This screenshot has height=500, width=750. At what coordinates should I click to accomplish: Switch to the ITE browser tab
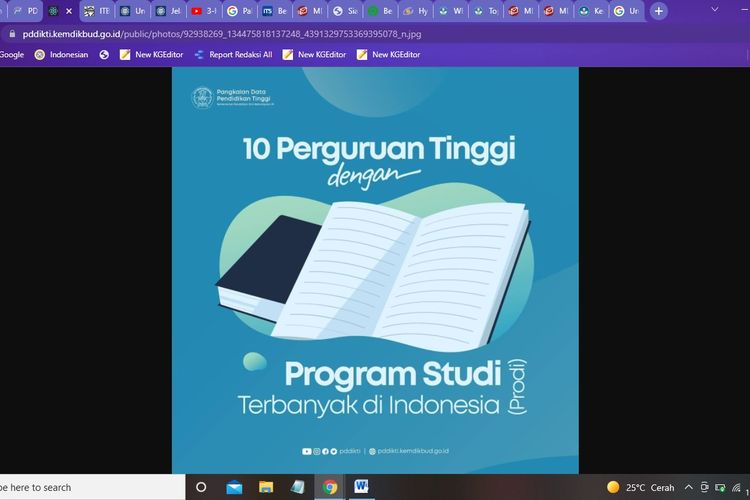(x=97, y=11)
